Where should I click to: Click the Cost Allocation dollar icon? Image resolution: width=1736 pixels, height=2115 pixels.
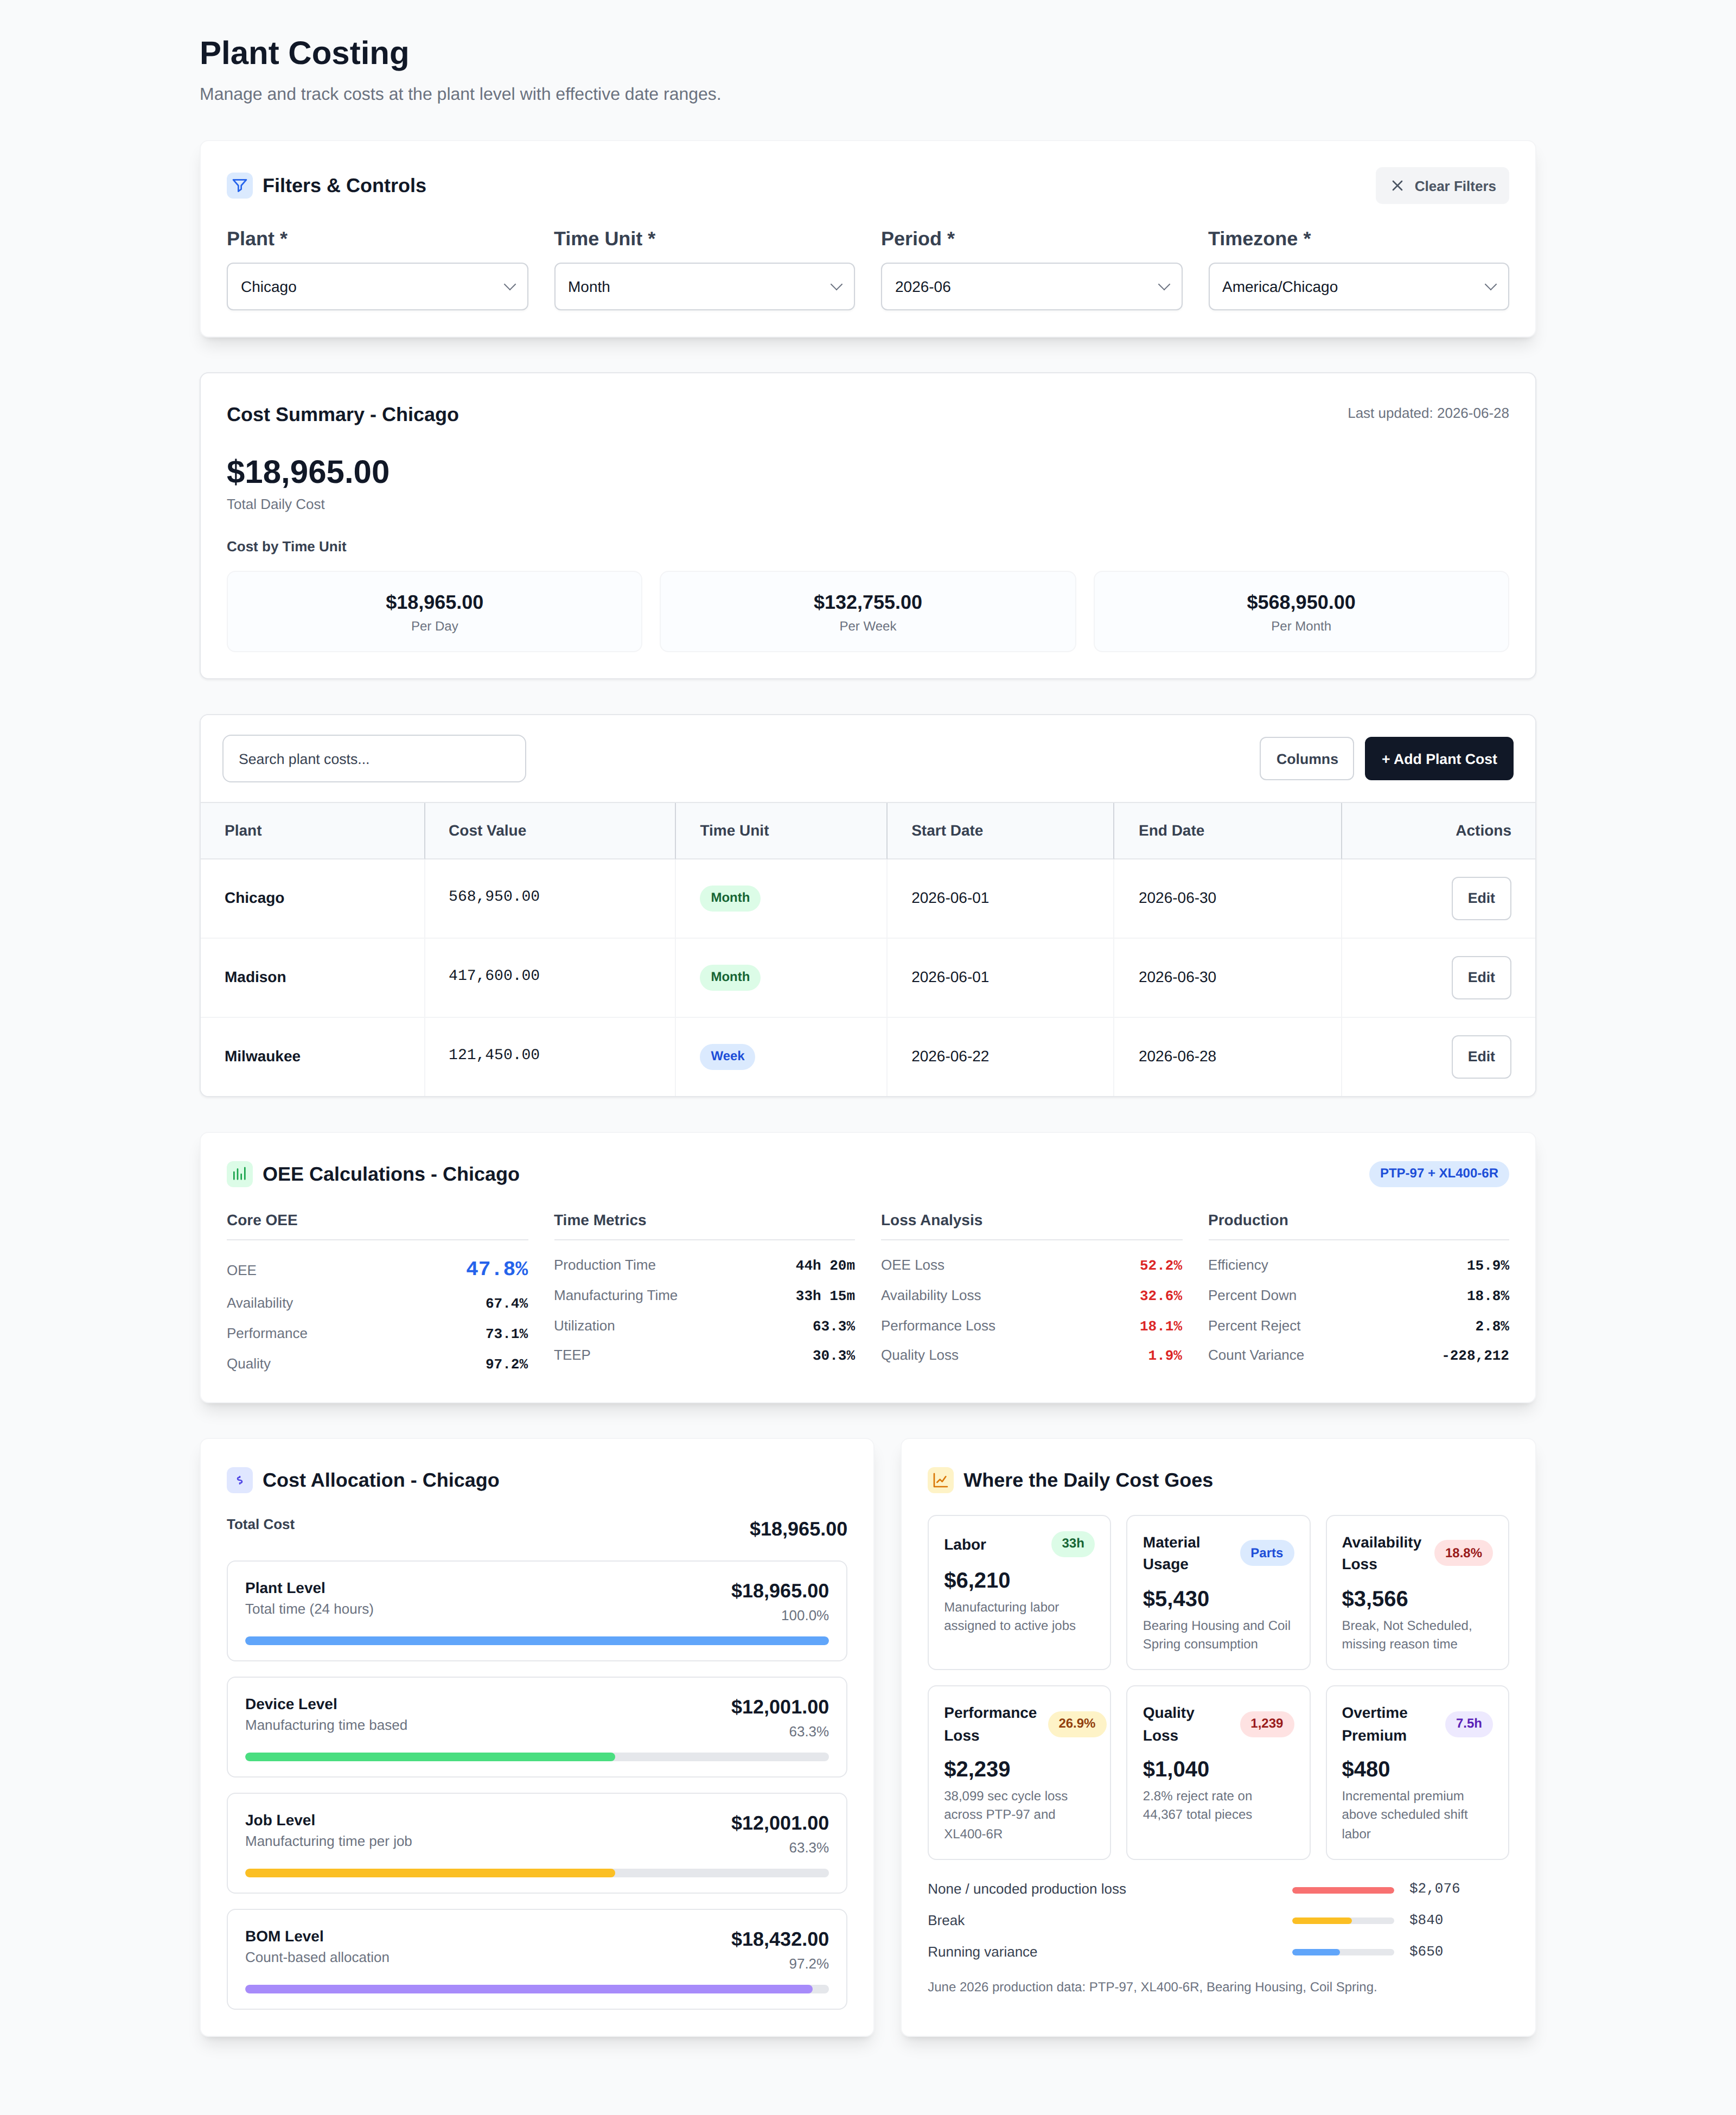pyautogui.click(x=239, y=1480)
